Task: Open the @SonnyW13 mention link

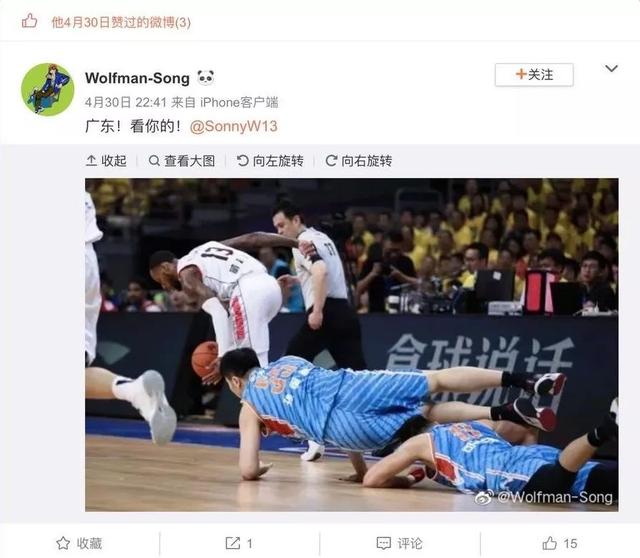Action: coord(233,126)
